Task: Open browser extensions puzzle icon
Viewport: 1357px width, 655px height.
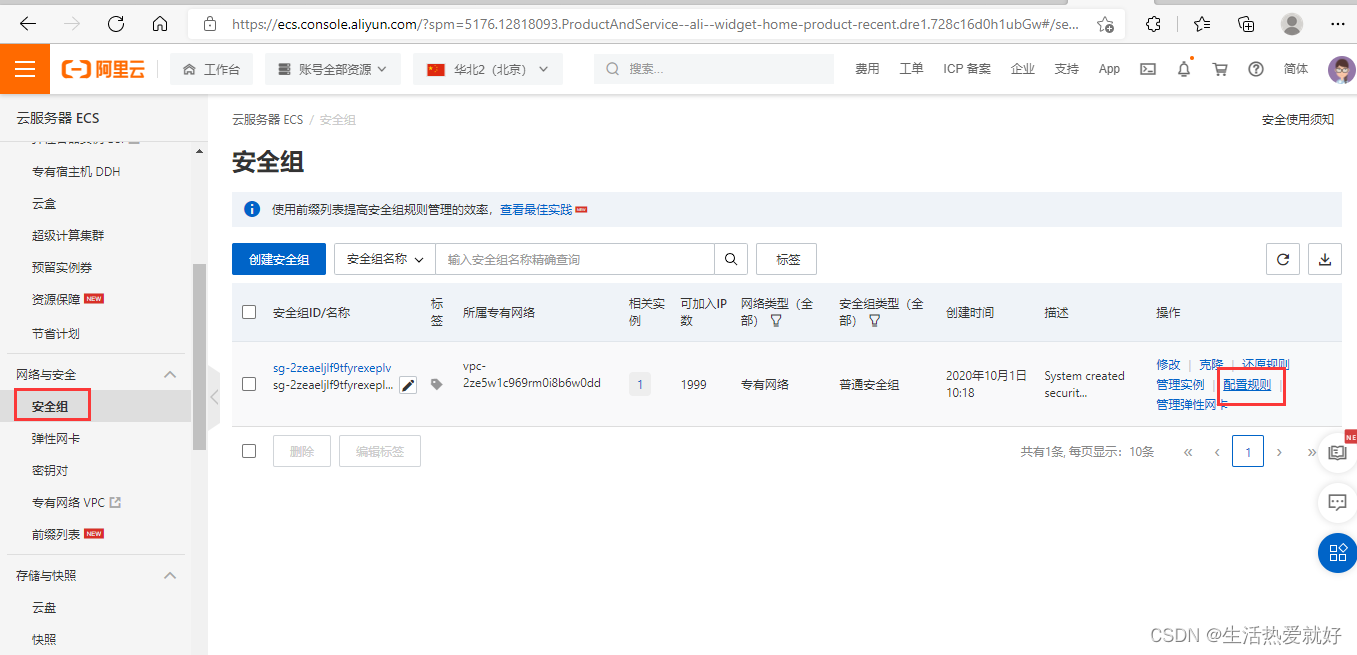Action: [1154, 23]
